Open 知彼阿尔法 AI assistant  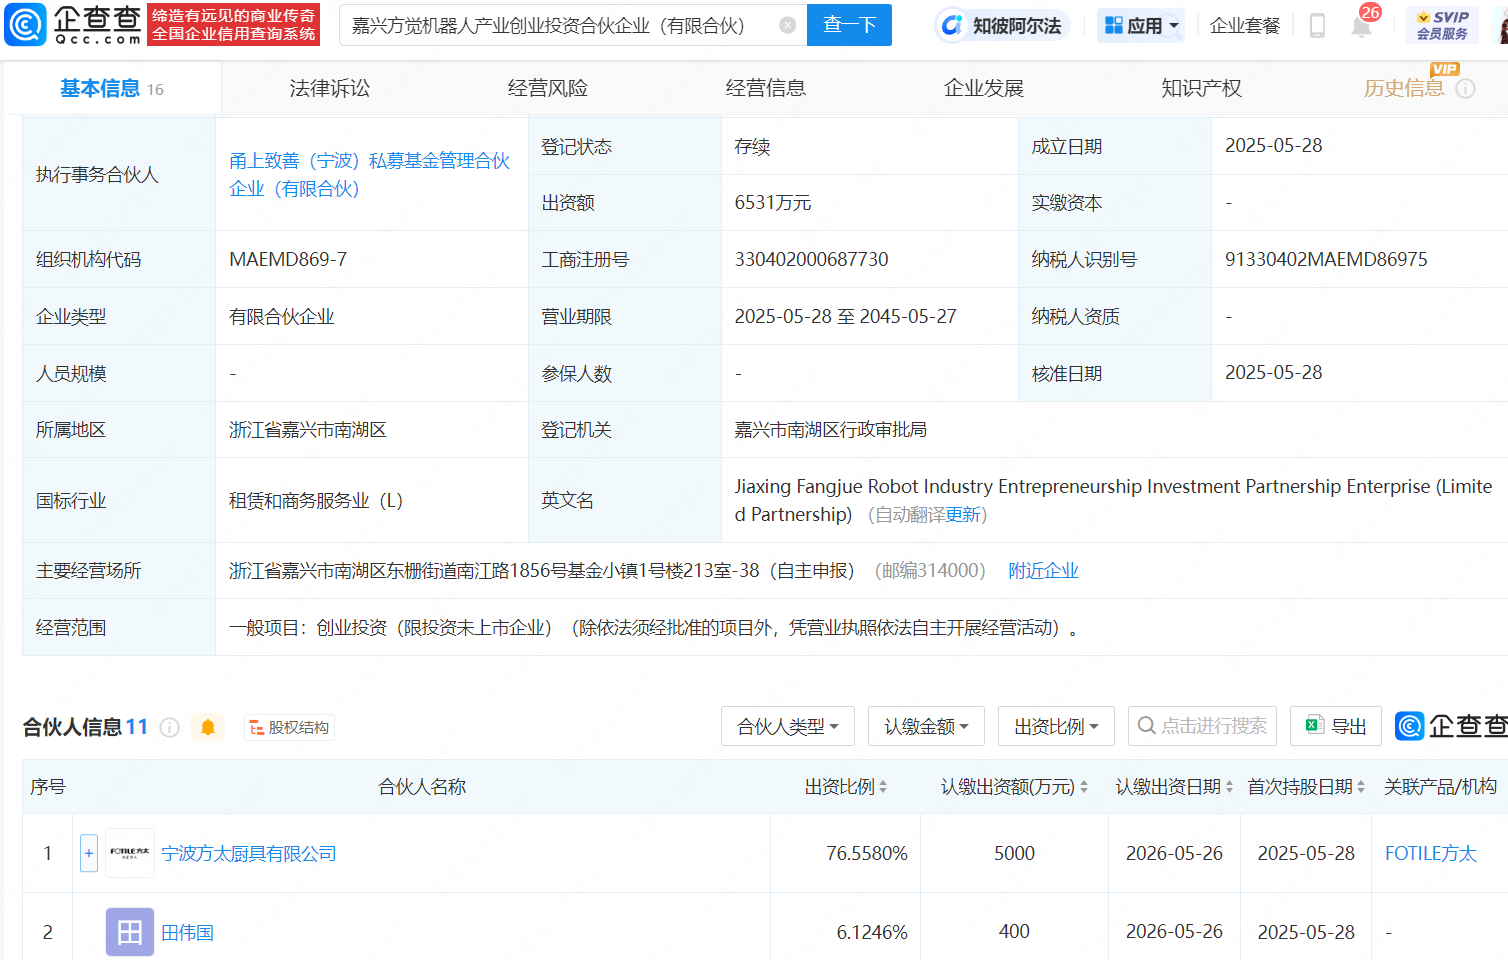(x=1002, y=25)
